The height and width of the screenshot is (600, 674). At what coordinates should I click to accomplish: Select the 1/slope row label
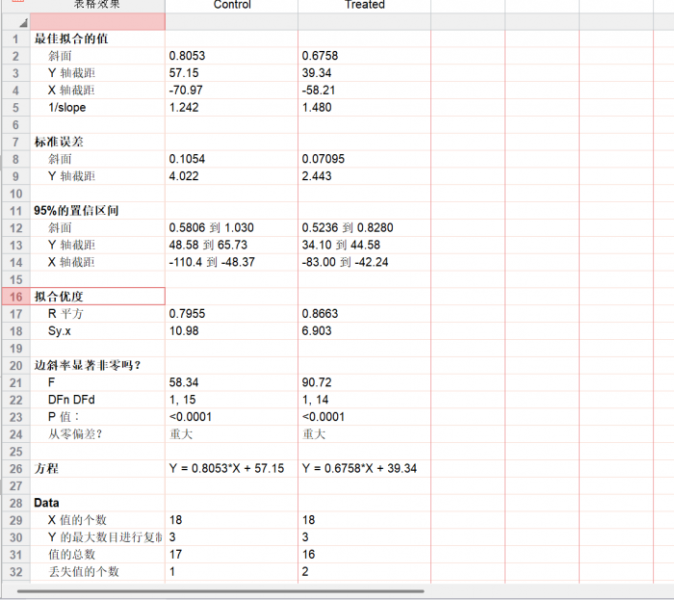(67, 108)
